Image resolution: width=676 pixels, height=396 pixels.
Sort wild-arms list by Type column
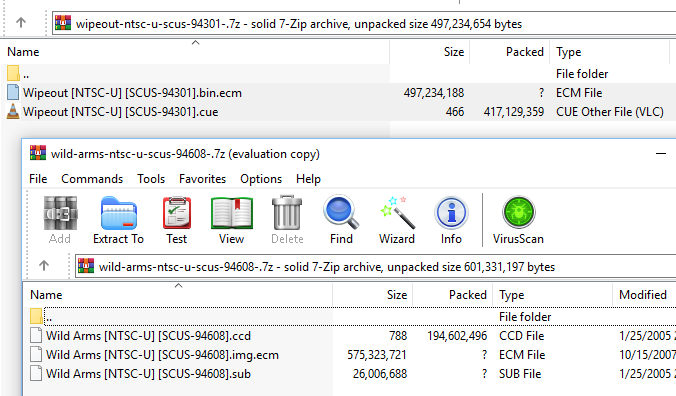(553, 295)
